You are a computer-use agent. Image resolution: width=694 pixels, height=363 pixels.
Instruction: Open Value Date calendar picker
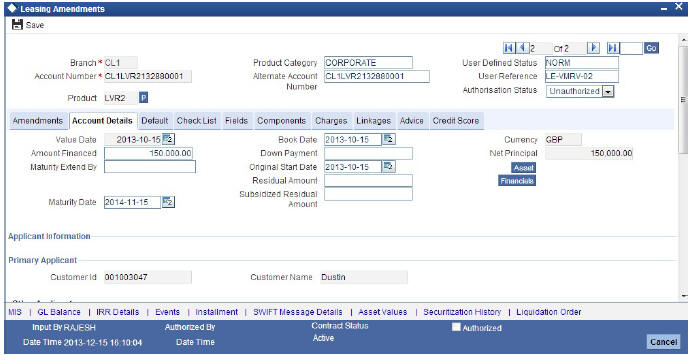pos(168,139)
